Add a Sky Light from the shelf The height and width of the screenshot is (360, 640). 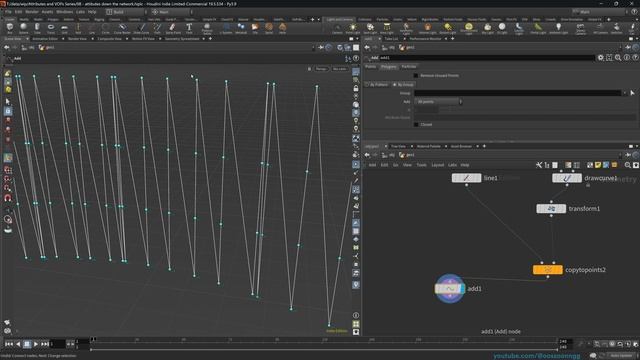click(487, 29)
